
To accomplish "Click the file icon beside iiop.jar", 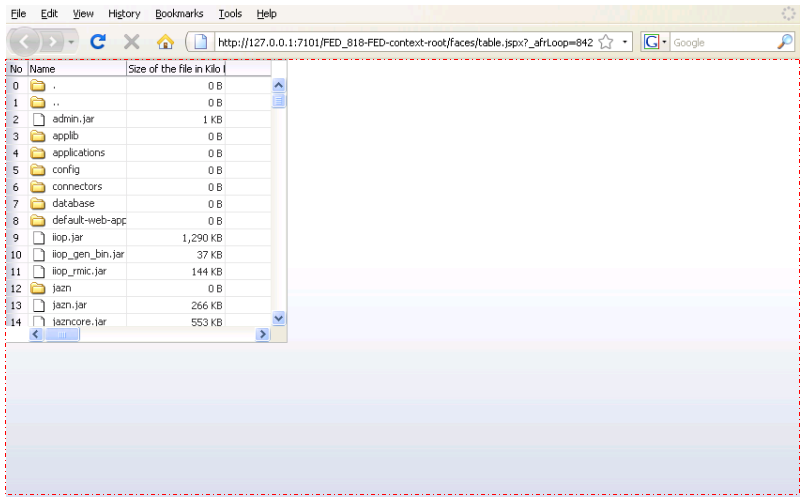I will [39, 238].
